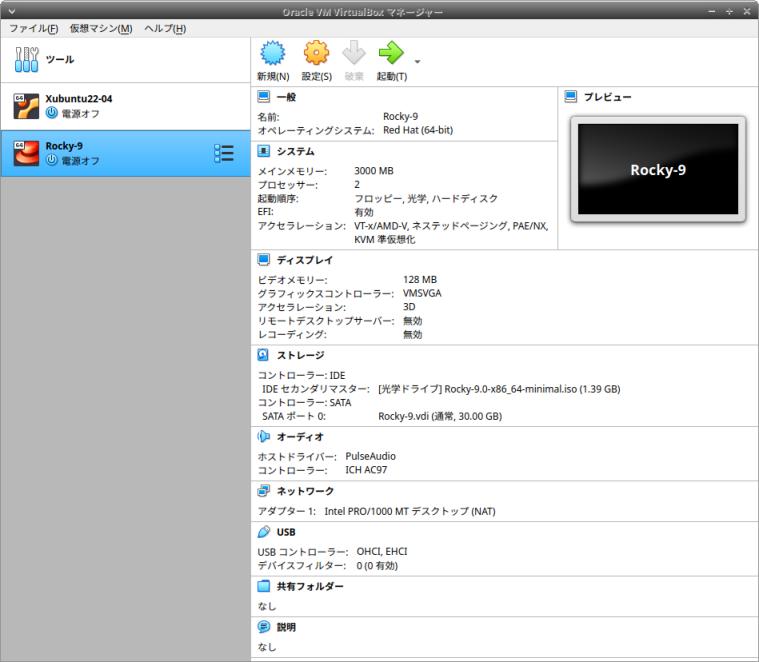Open the 仮想マシン(M) menu
This screenshot has width=759, height=662.
tap(101, 29)
